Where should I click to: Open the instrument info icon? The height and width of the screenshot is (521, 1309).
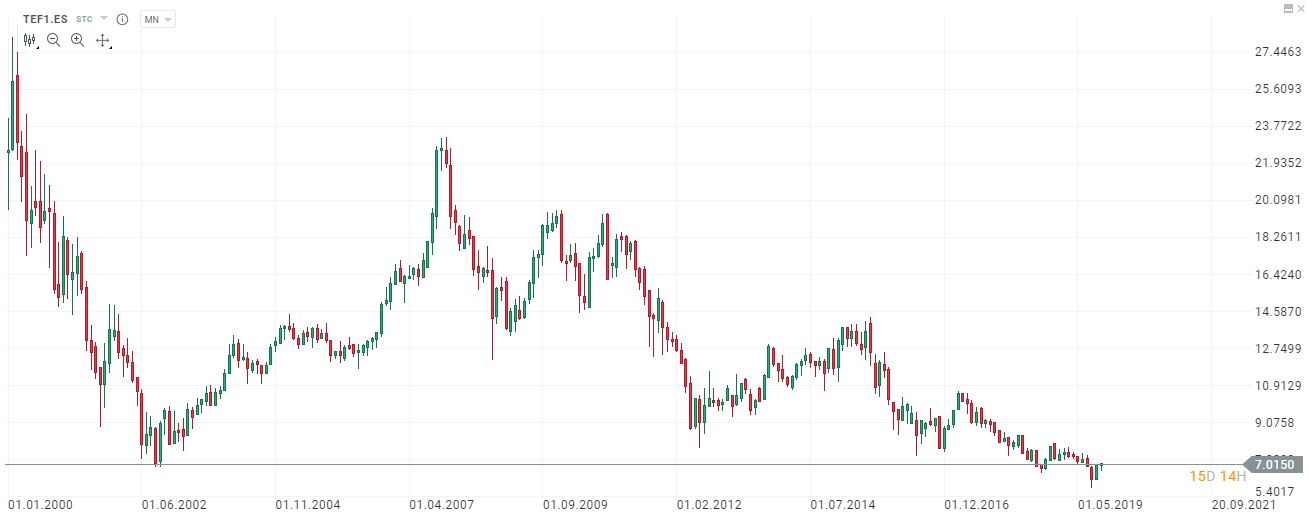click(122, 19)
